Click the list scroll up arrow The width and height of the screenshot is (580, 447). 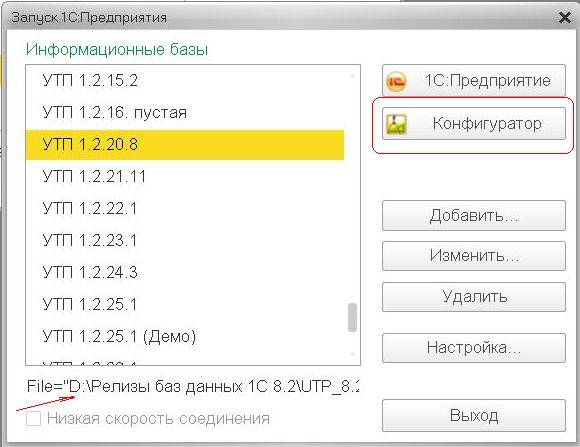352,76
